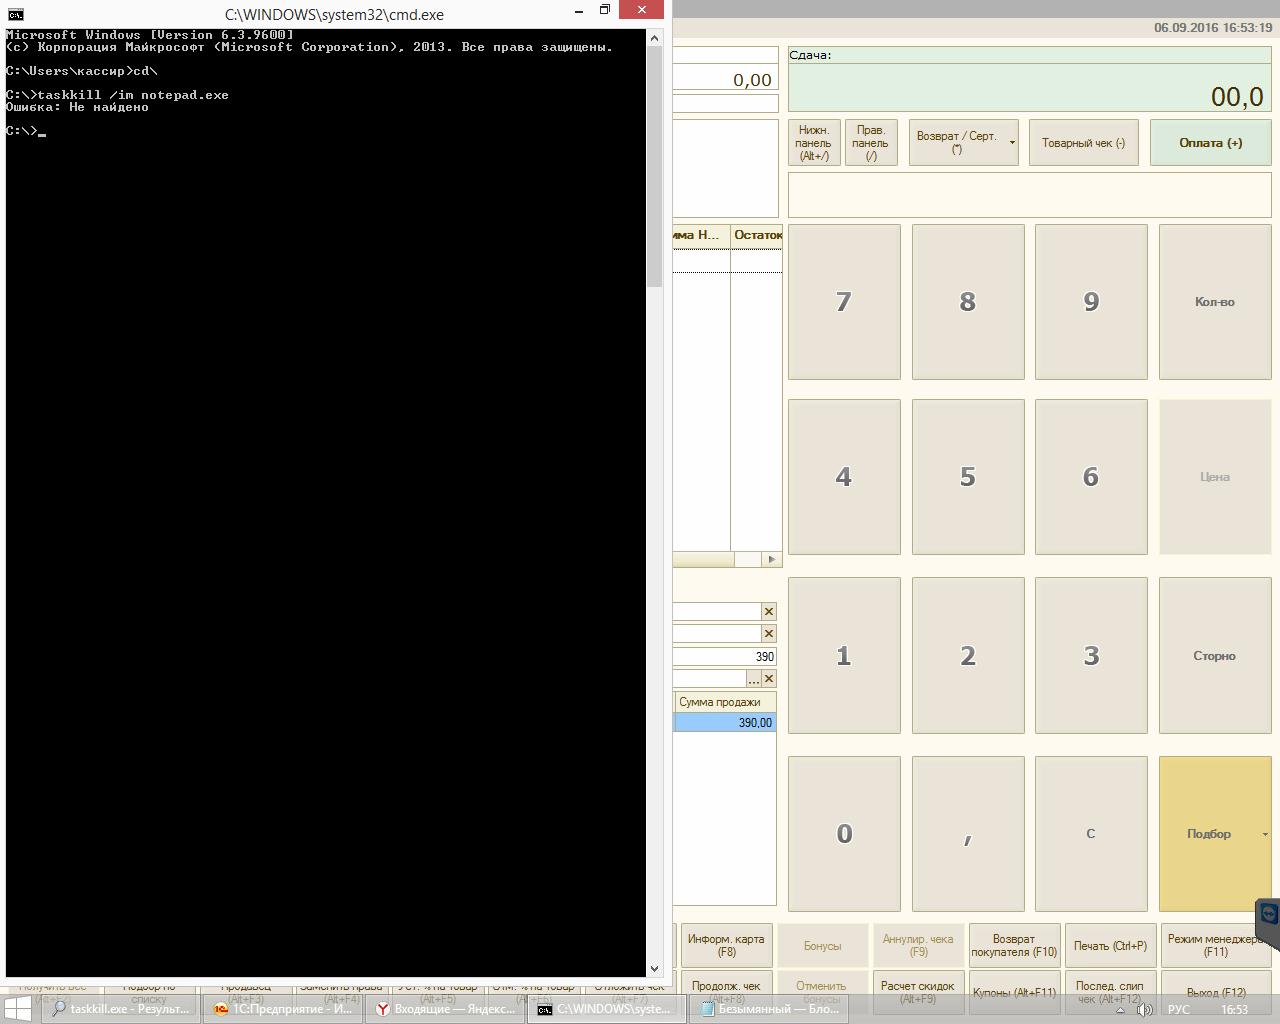Open Режим менеджера (F11) button

click(x=1216, y=945)
